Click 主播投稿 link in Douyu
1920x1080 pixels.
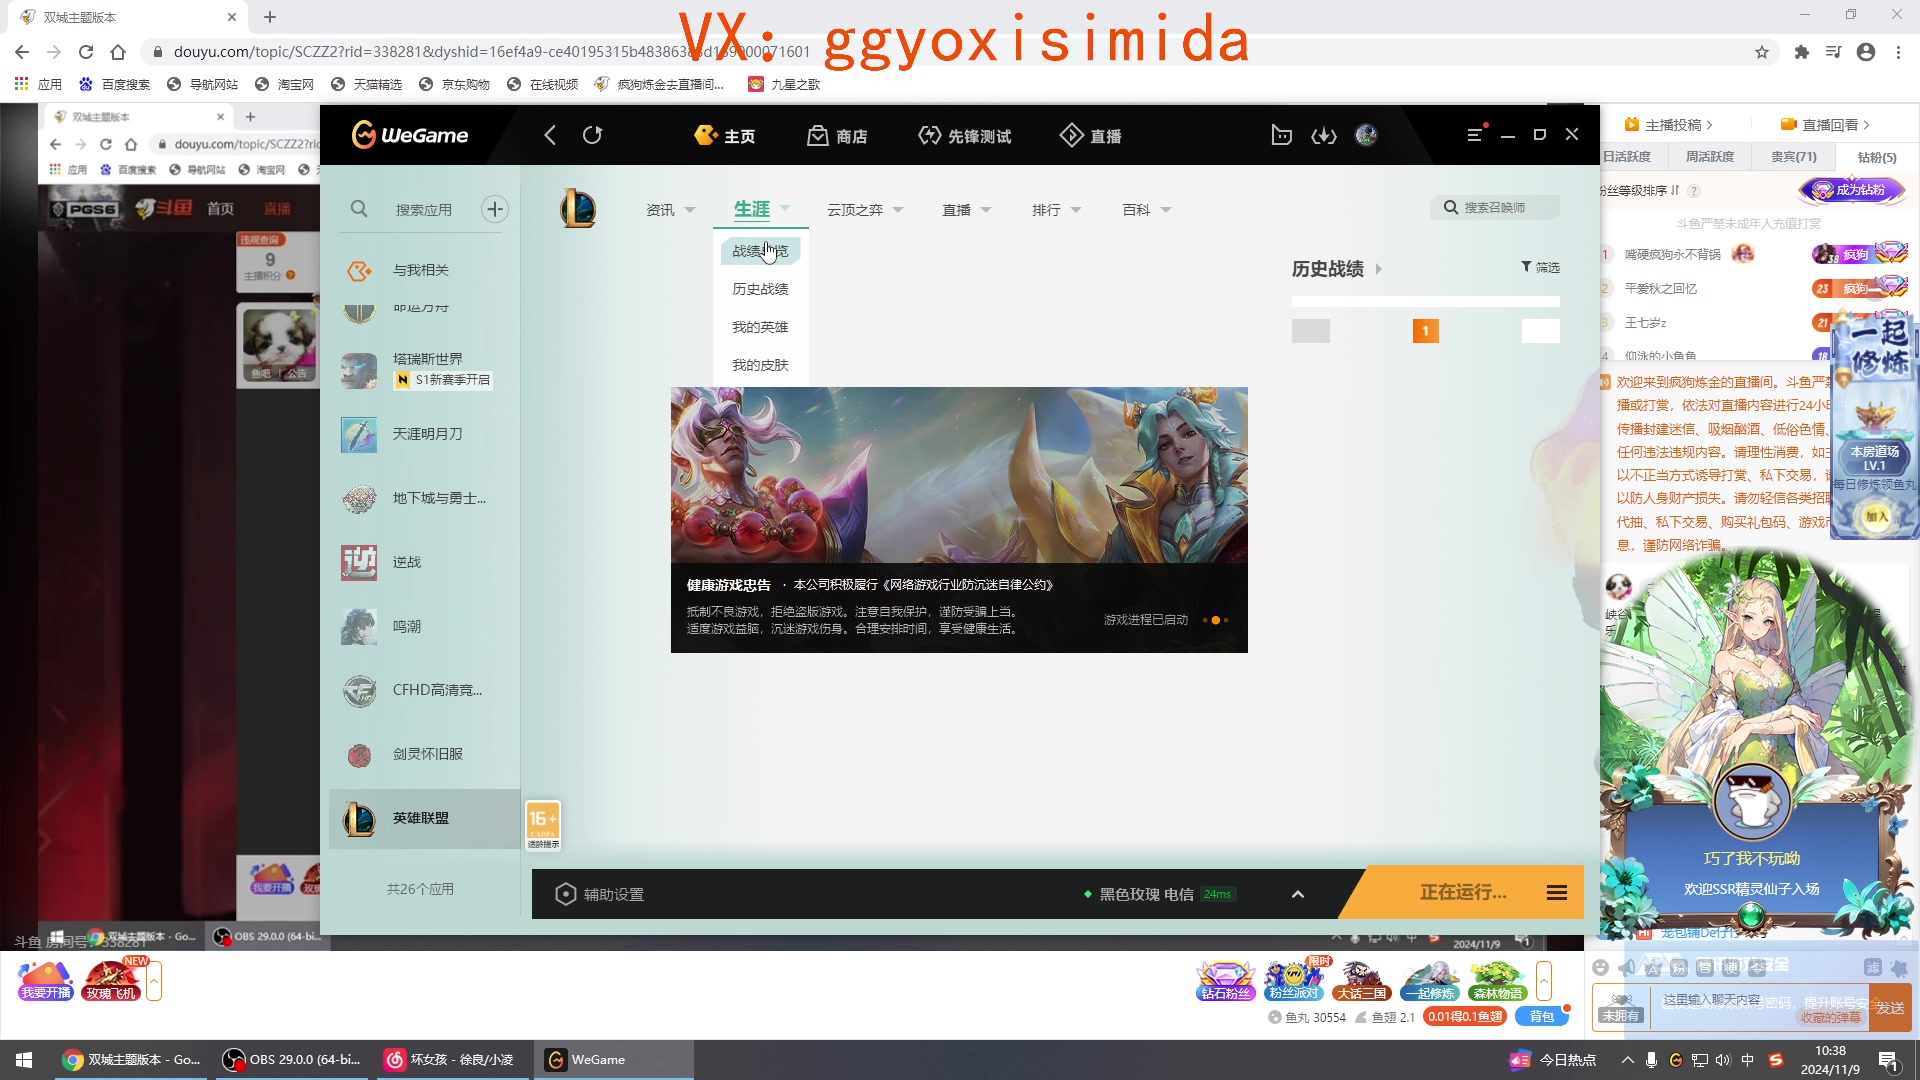(x=1668, y=125)
